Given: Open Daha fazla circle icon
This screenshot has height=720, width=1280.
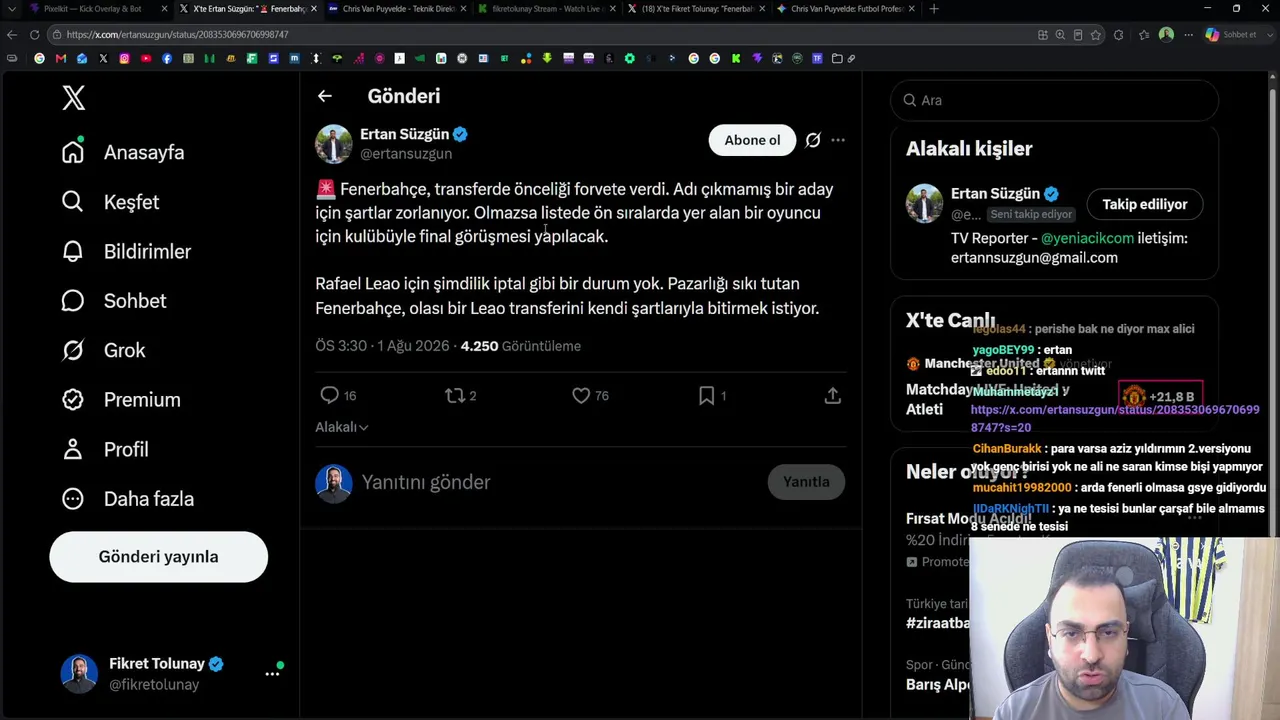Looking at the screenshot, I should [73, 499].
